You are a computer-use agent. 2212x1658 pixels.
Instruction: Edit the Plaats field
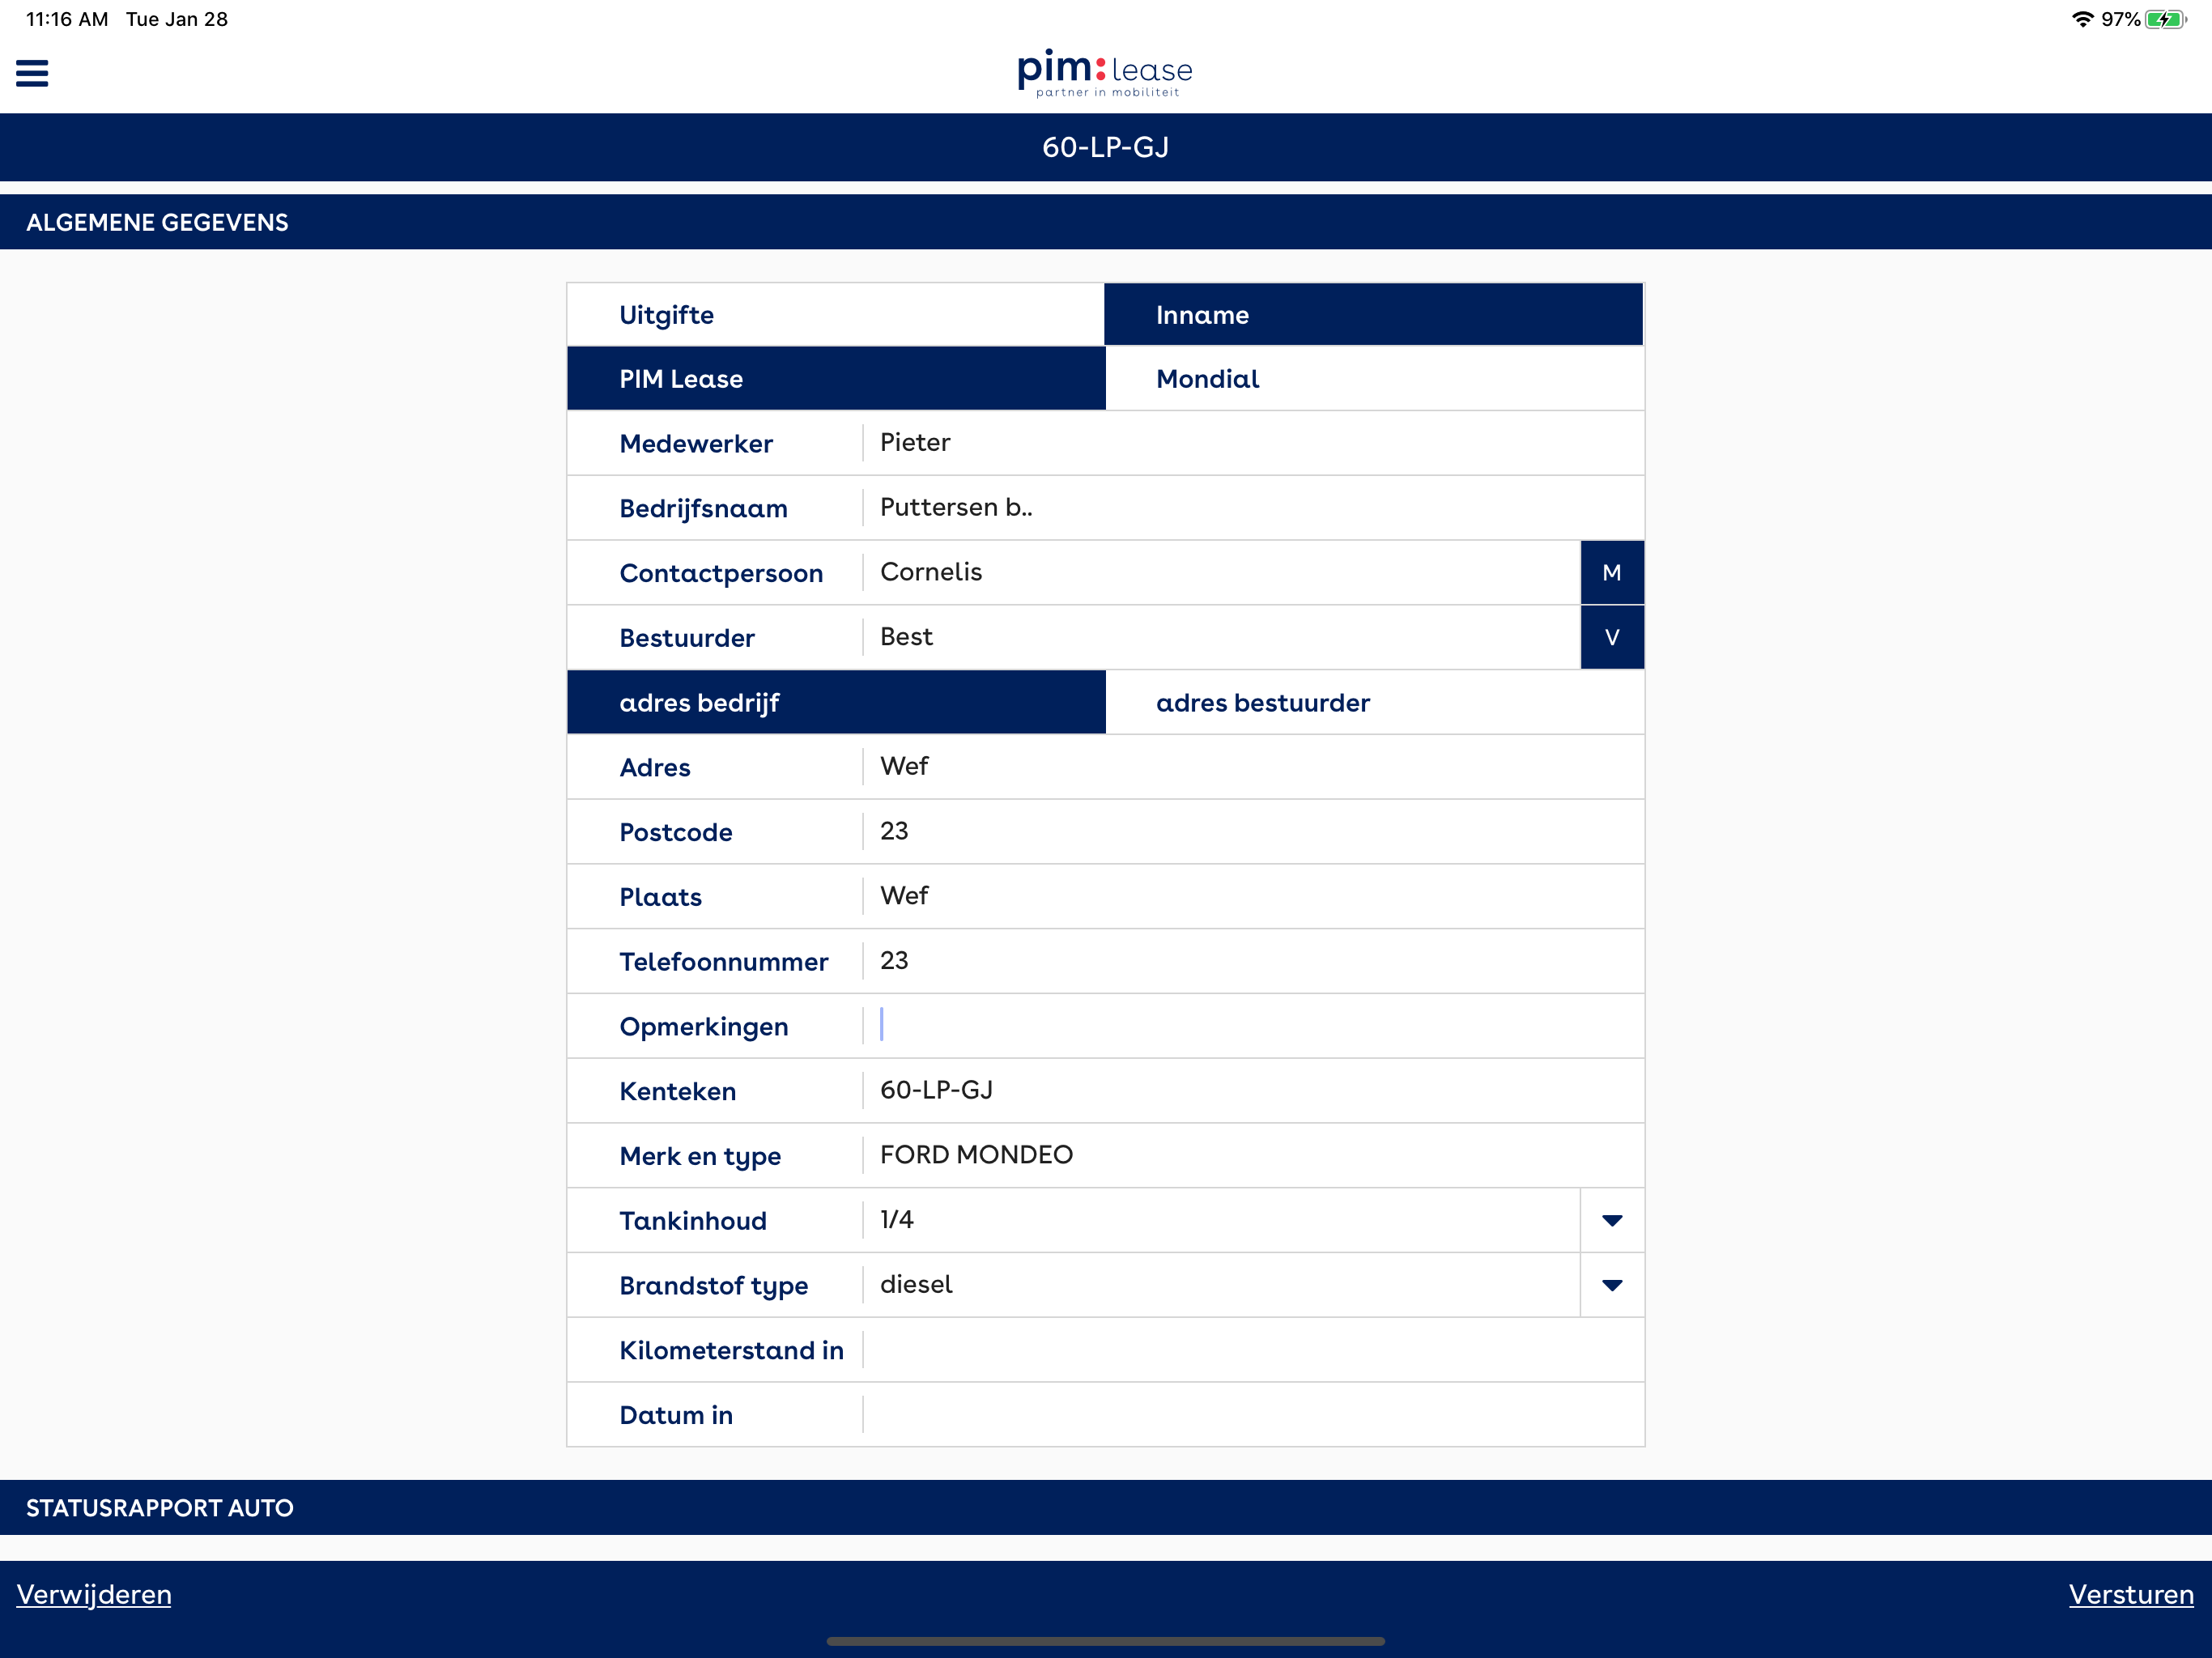tap(1253, 897)
